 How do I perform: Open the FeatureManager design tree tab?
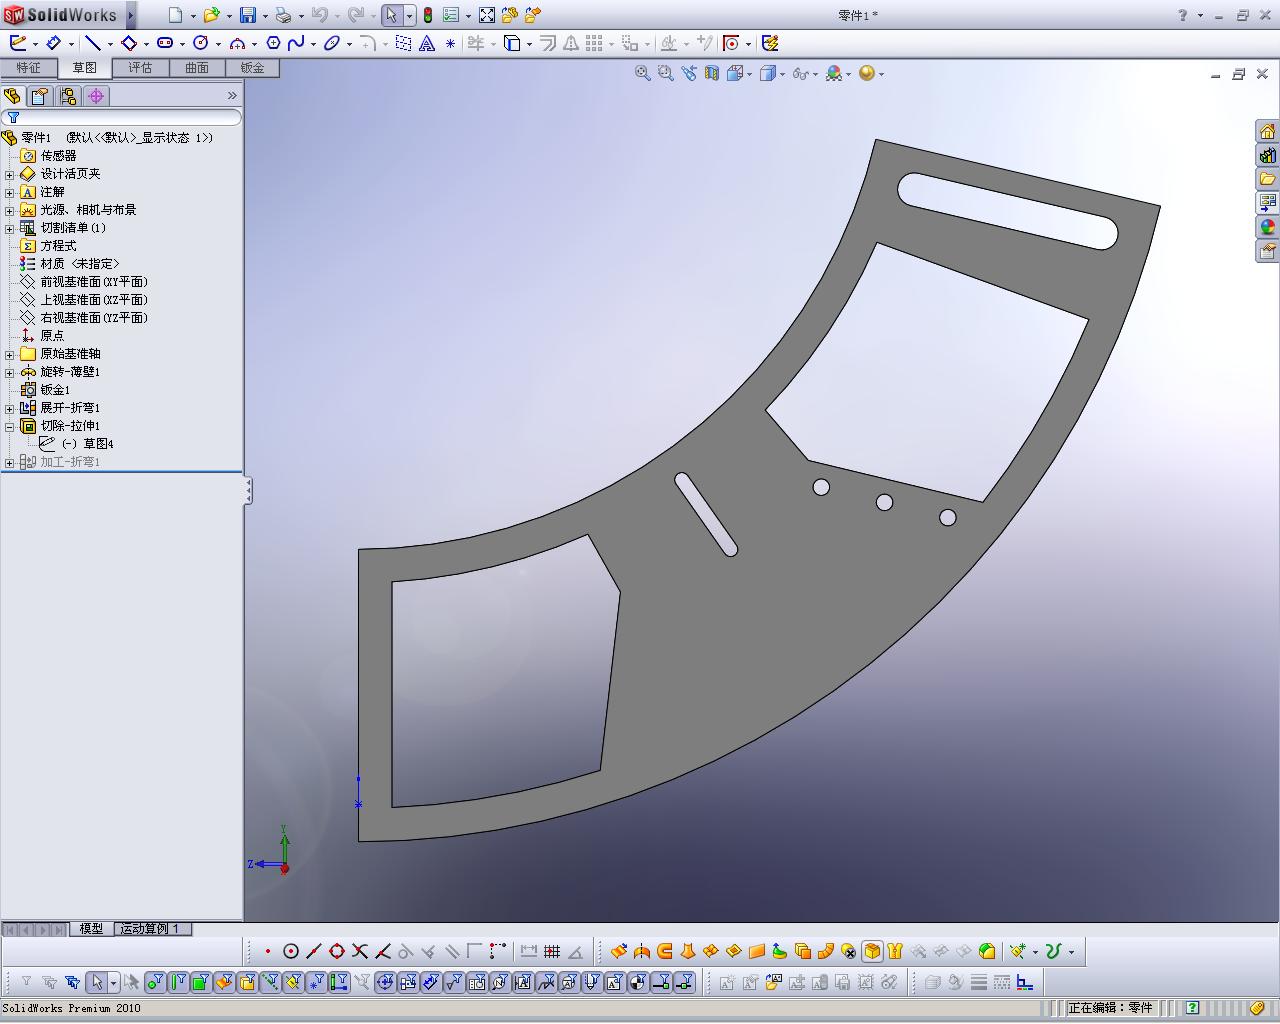(x=12, y=96)
